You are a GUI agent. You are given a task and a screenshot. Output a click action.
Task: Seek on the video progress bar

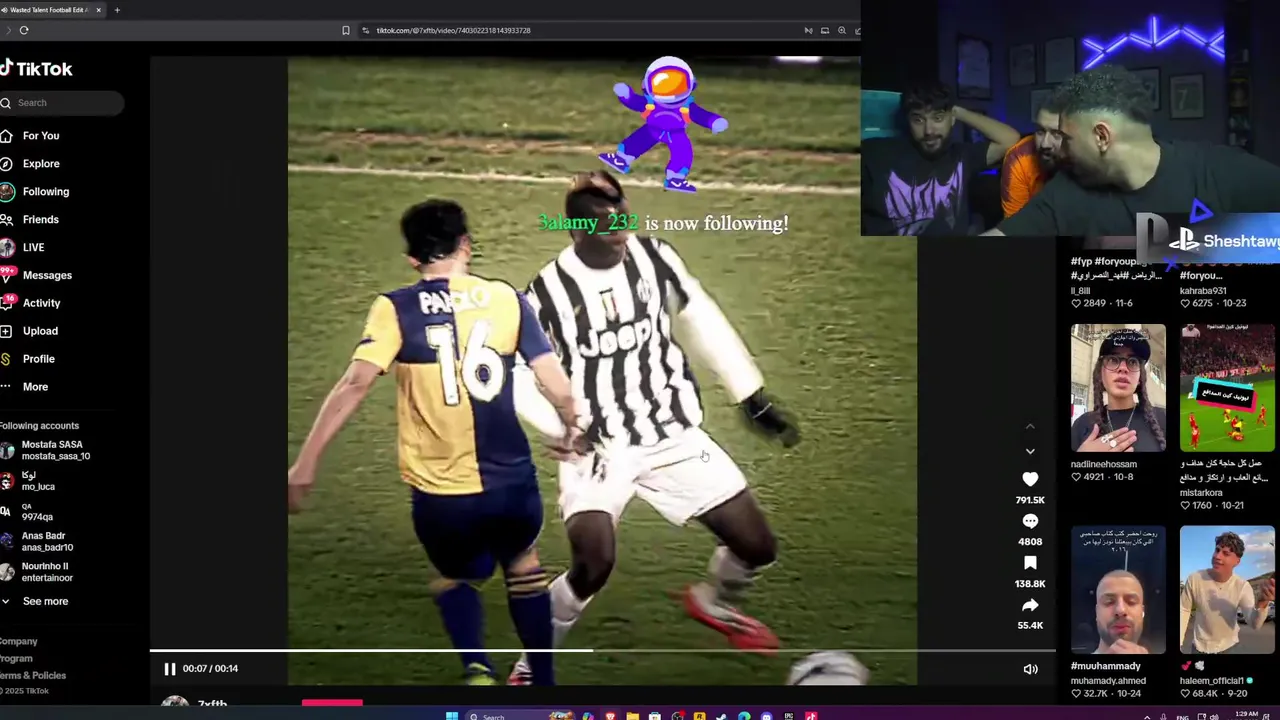(x=602, y=651)
